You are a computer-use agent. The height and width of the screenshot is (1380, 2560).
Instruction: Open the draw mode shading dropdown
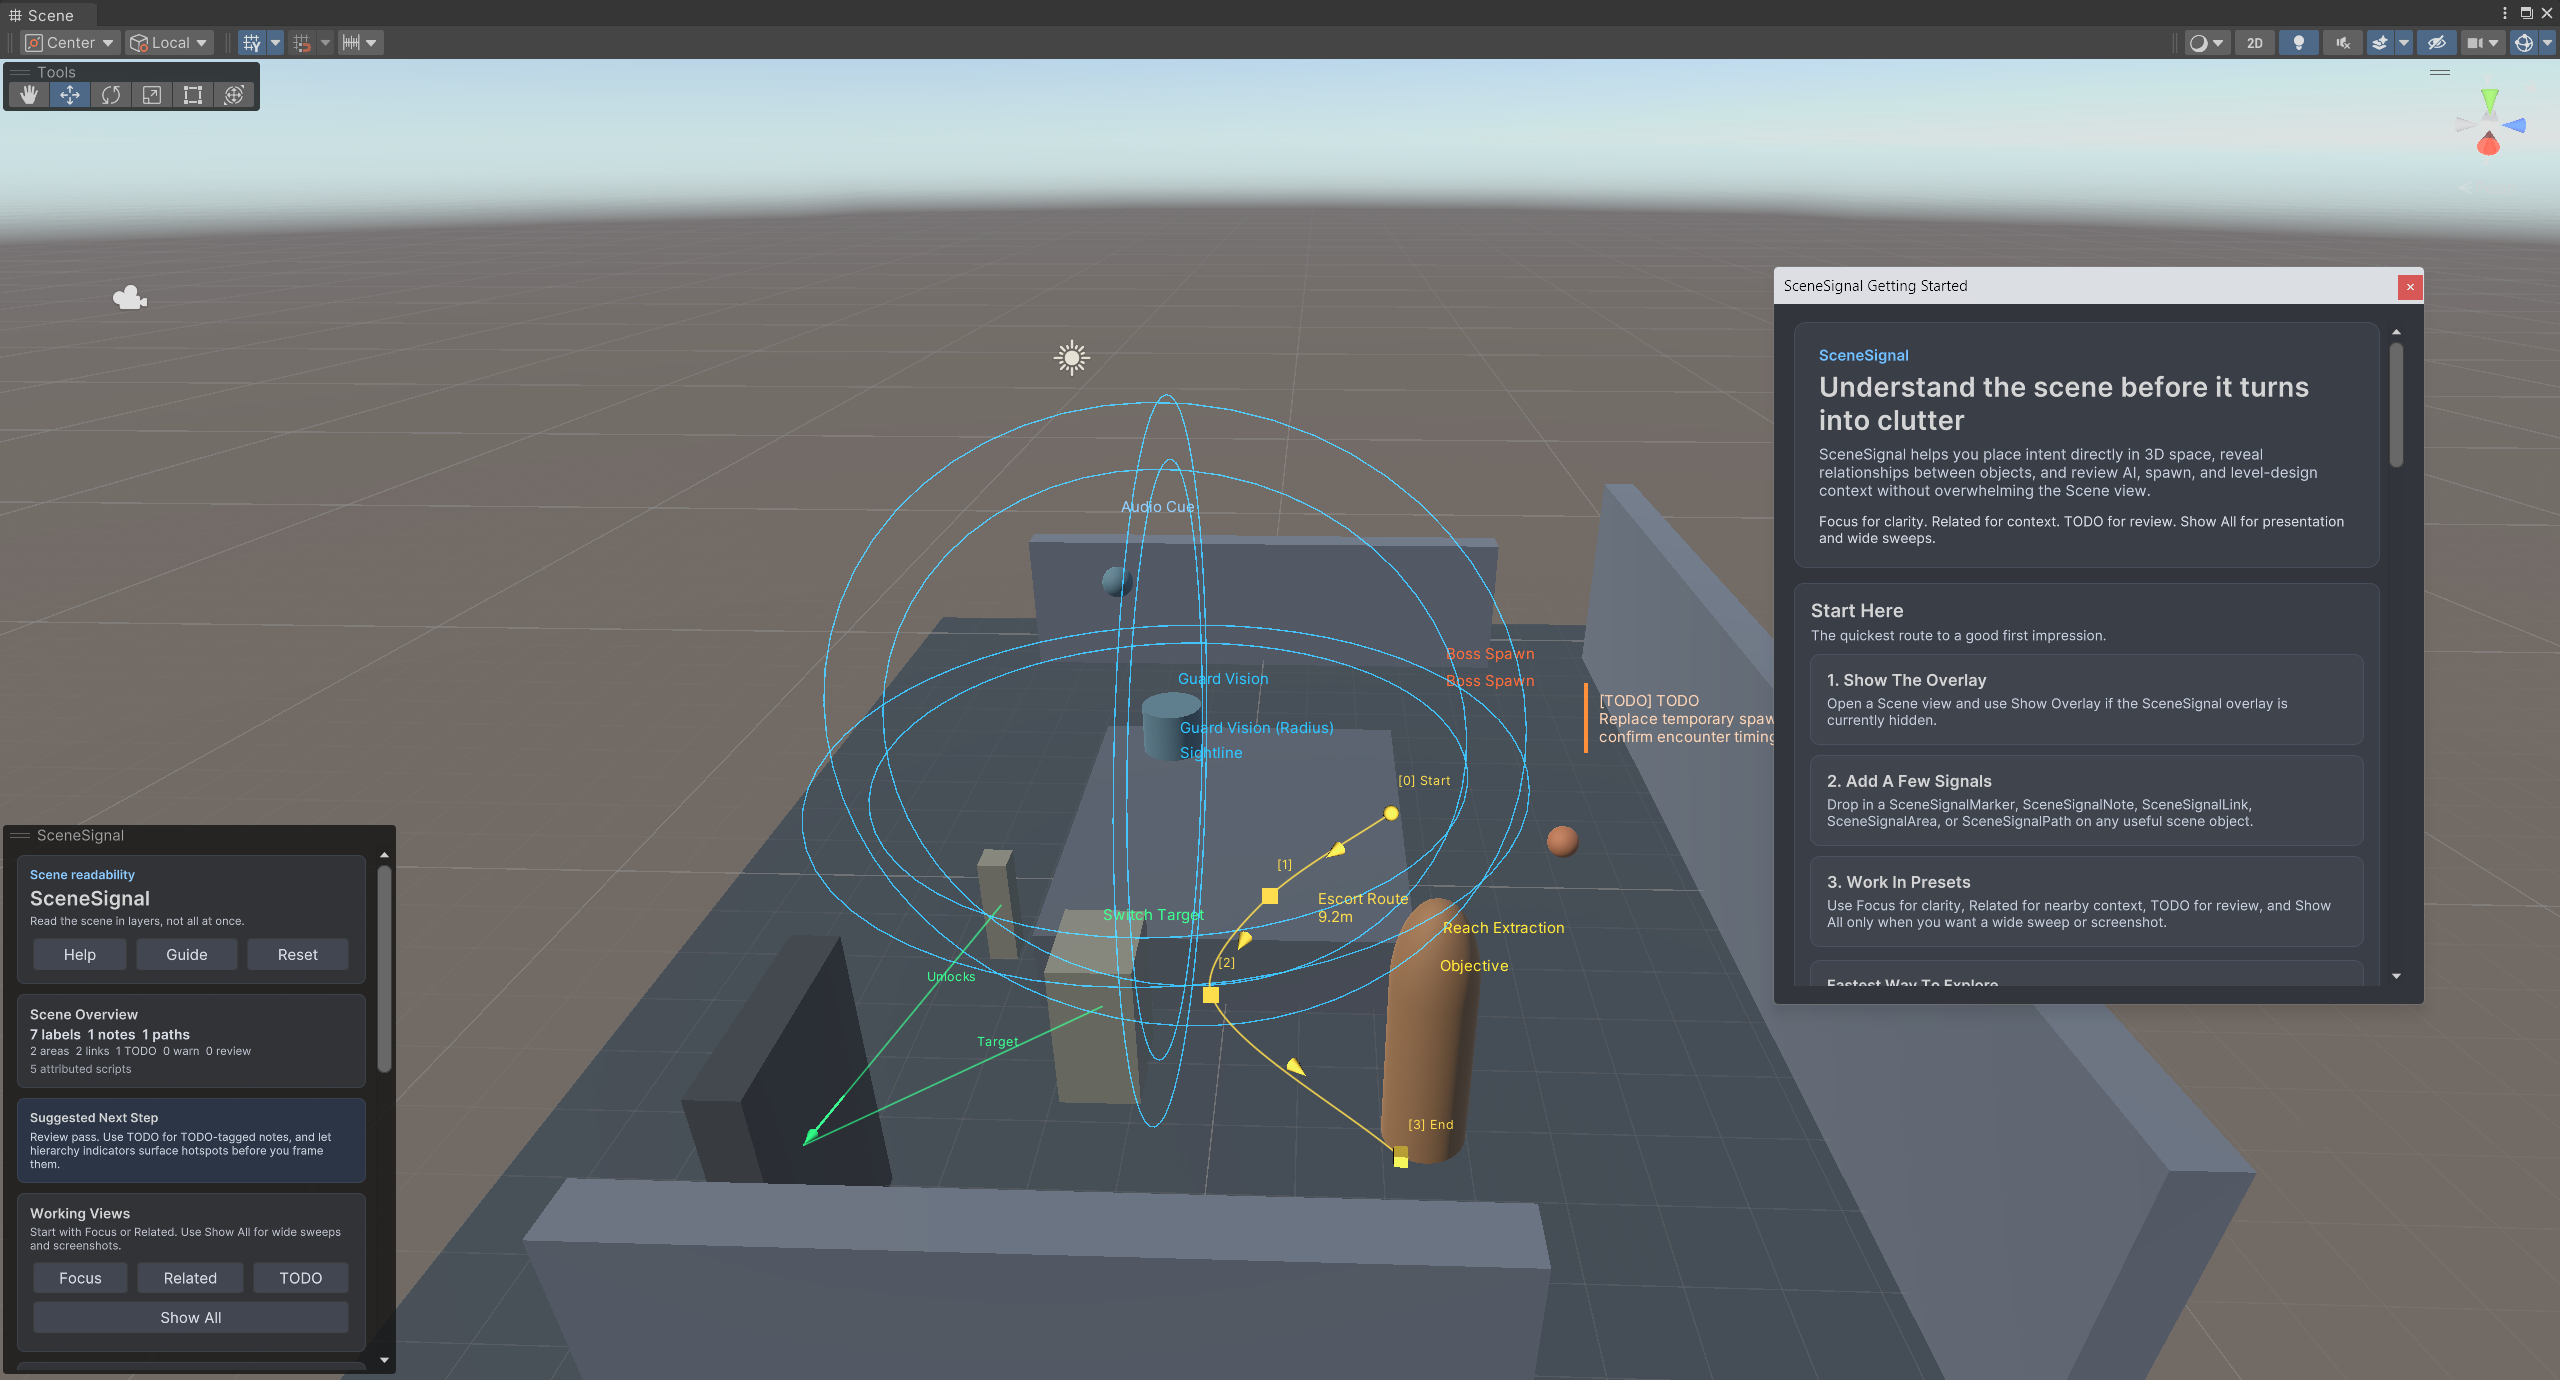click(x=2207, y=42)
